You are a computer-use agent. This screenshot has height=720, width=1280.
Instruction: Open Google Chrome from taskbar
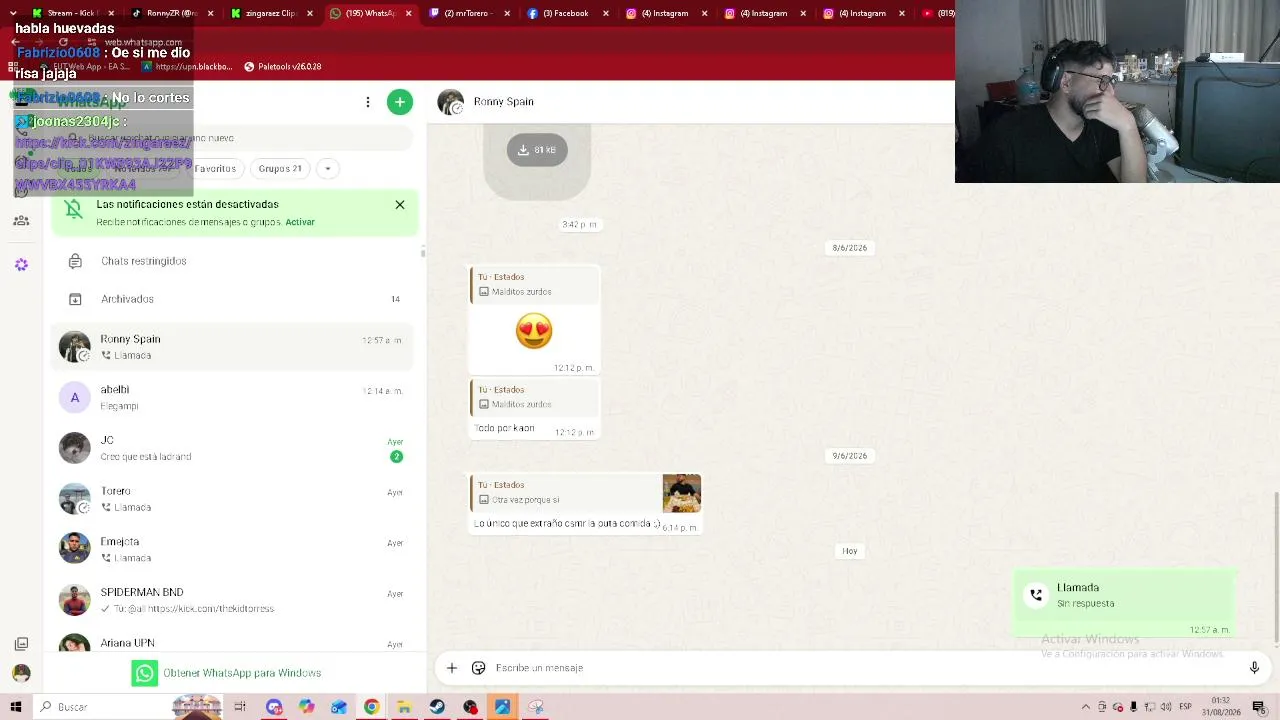pyautogui.click(x=371, y=707)
